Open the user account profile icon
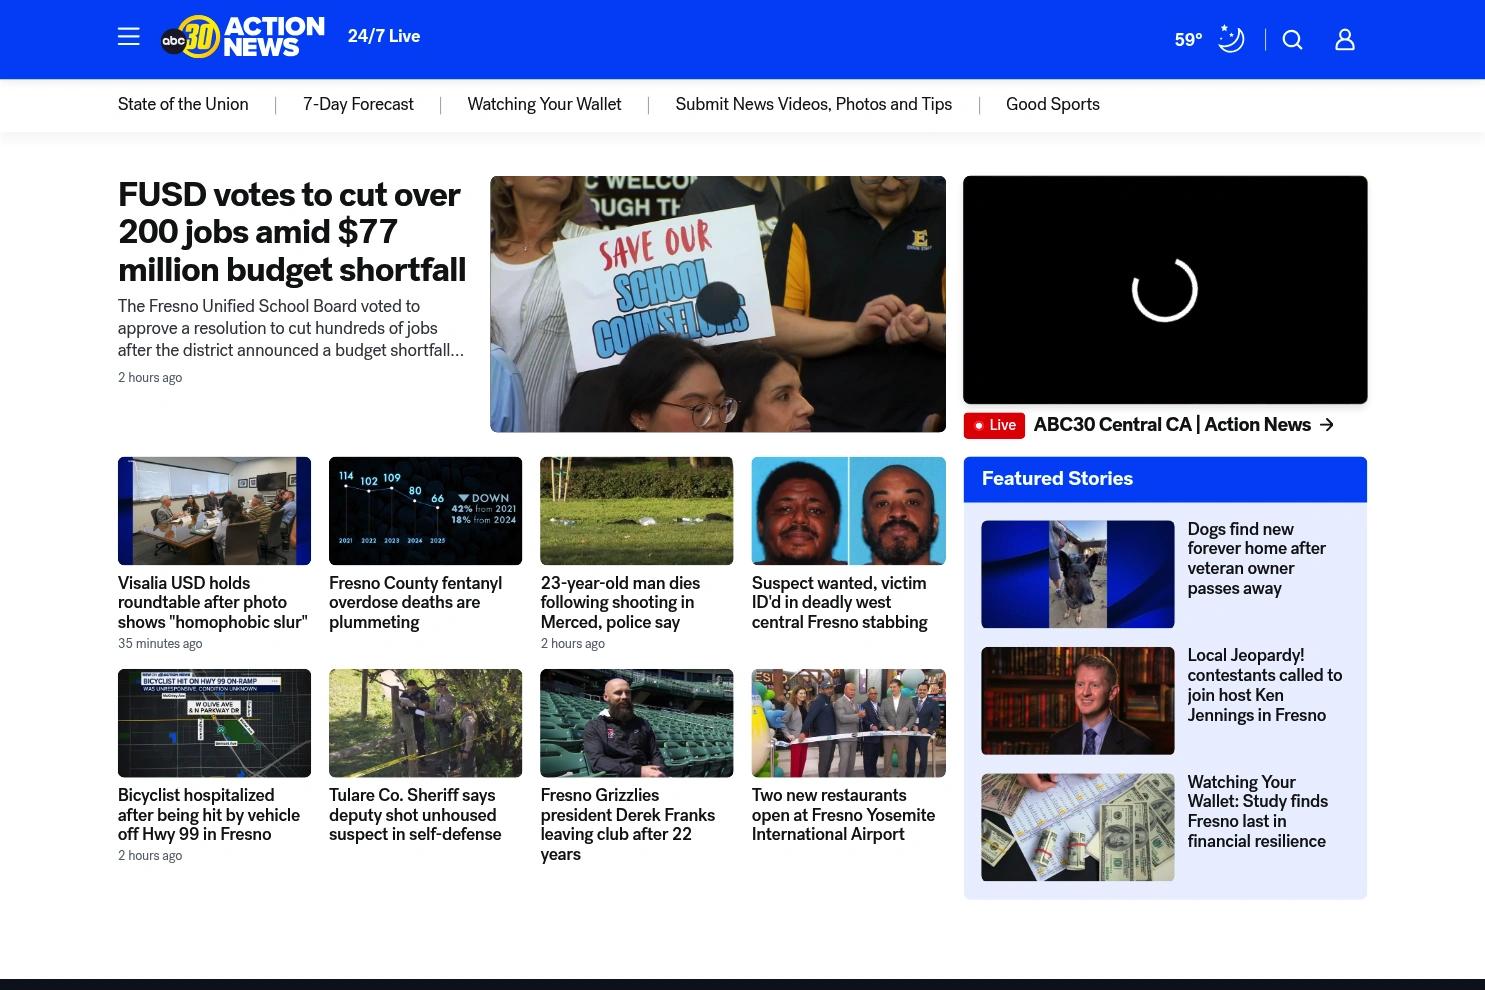The height and width of the screenshot is (990, 1485). coord(1345,40)
